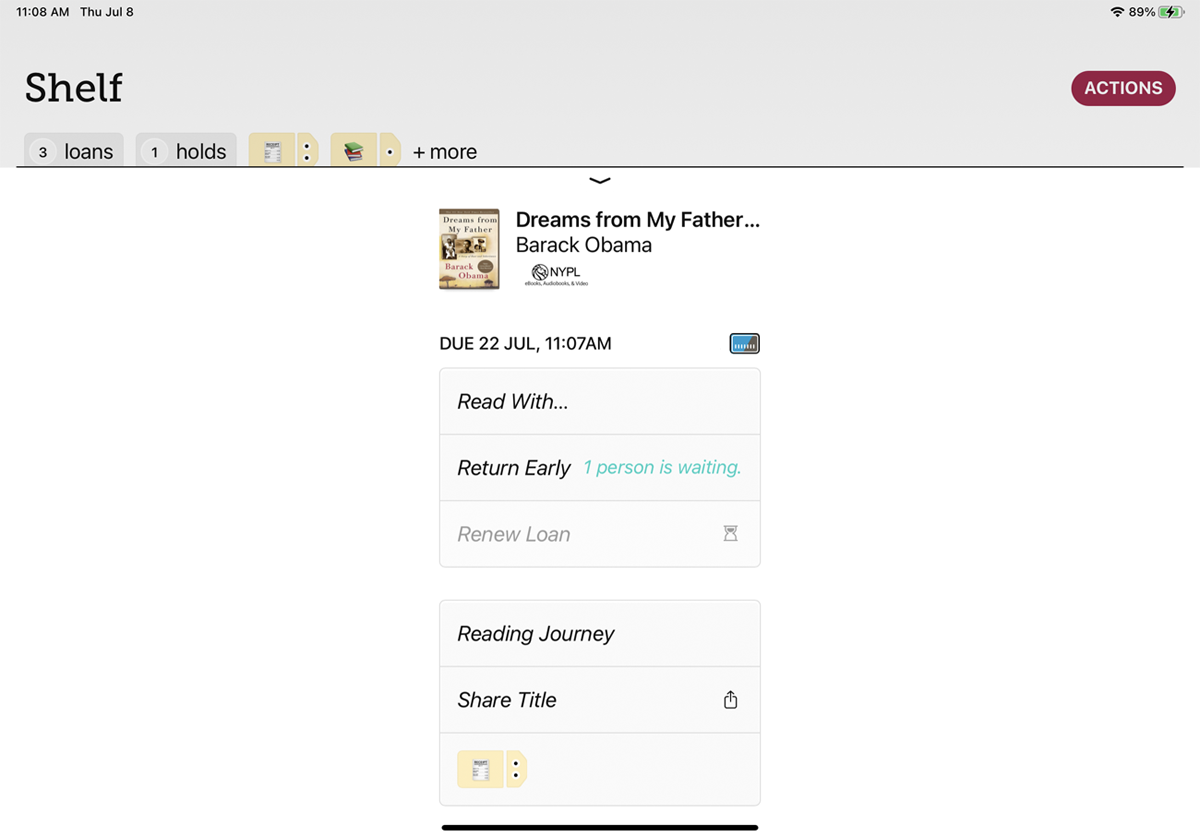This screenshot has width=1200, height=838.
Task: Click the 'Shelf' page heading
Action: (x=74, y=88)
